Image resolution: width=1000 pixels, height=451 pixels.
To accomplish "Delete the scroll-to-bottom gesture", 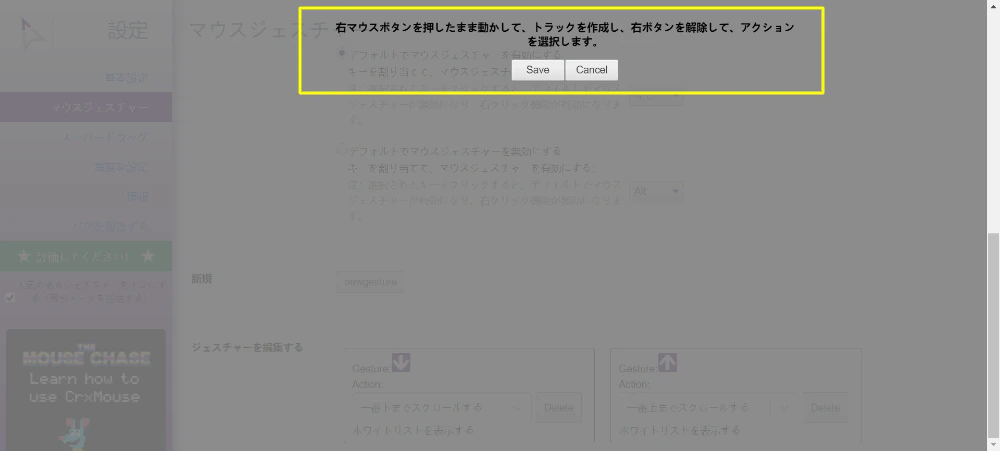I will coord(558,408).
